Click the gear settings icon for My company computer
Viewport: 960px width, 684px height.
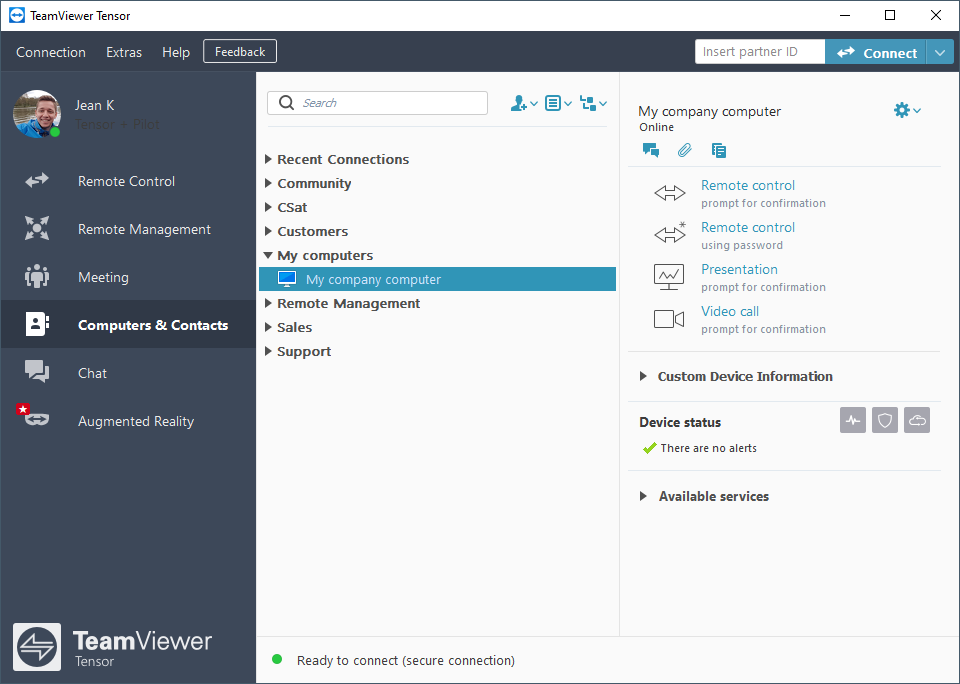(x=901, y=110)
